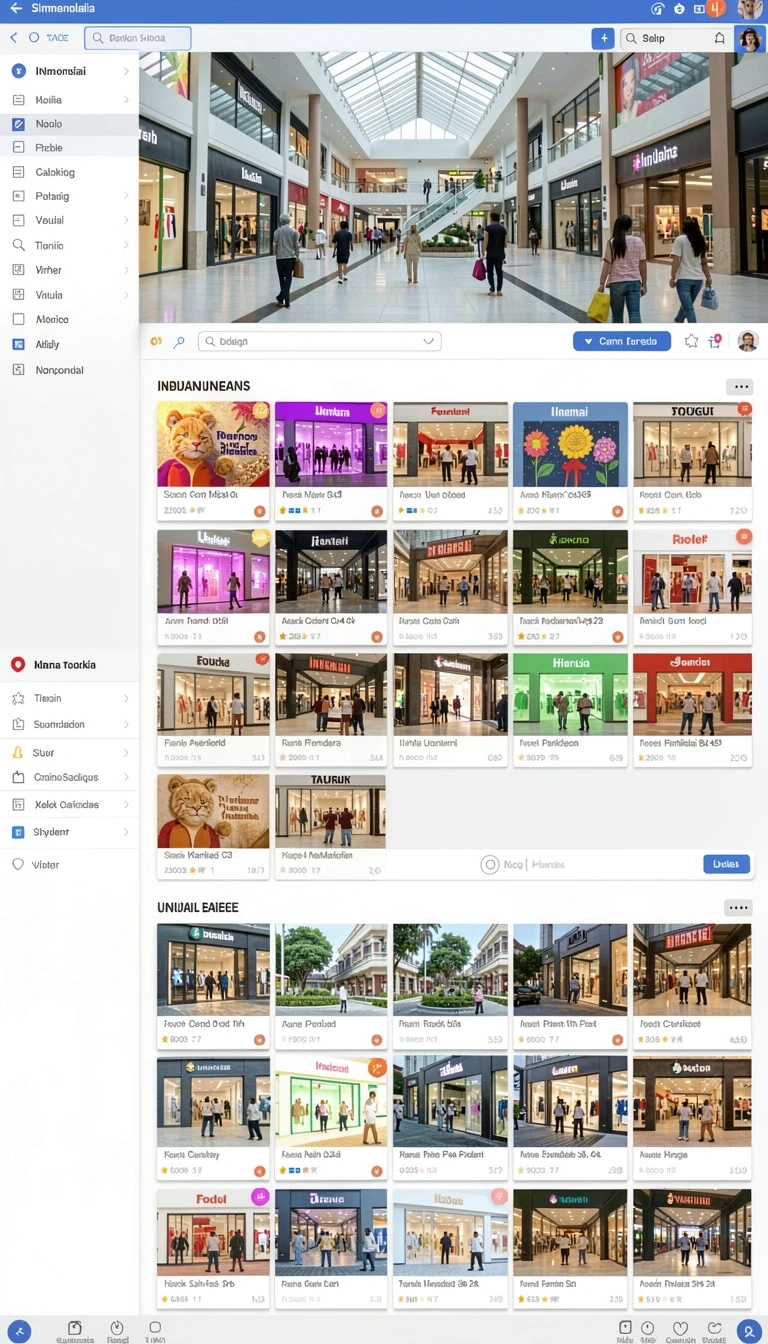Open the flowers Iinamal thumbnail

pyautogui.click(x=570, y=444)
